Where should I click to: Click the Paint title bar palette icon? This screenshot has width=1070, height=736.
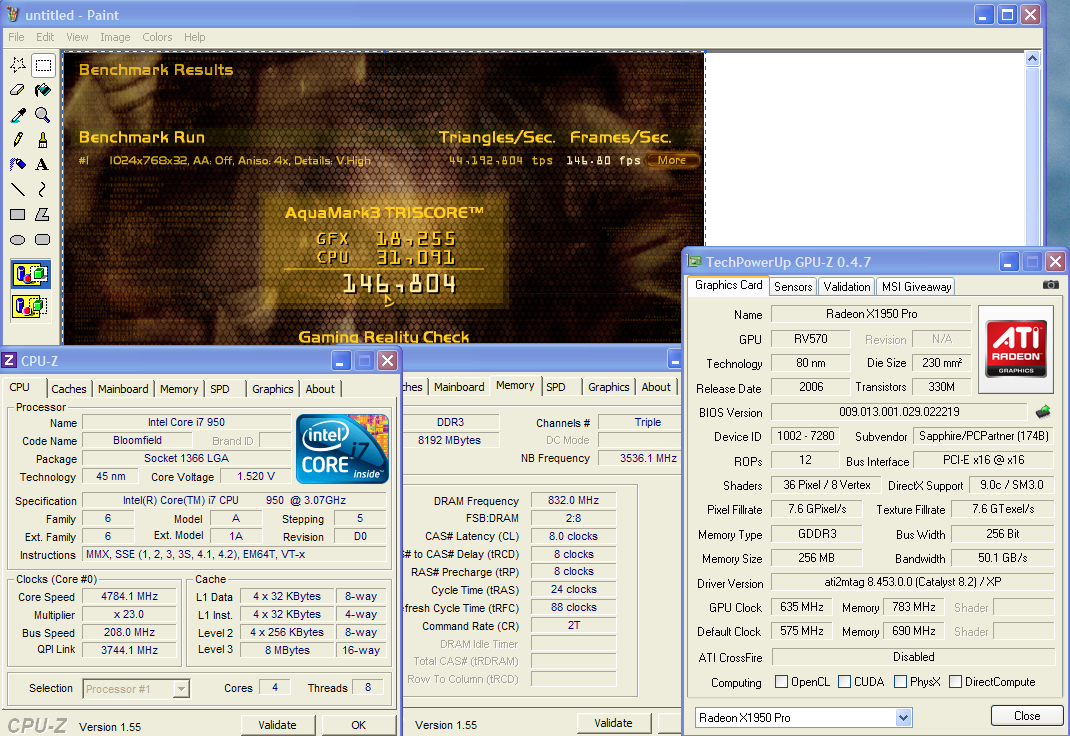pyautogui.click(x=13, y=14)
